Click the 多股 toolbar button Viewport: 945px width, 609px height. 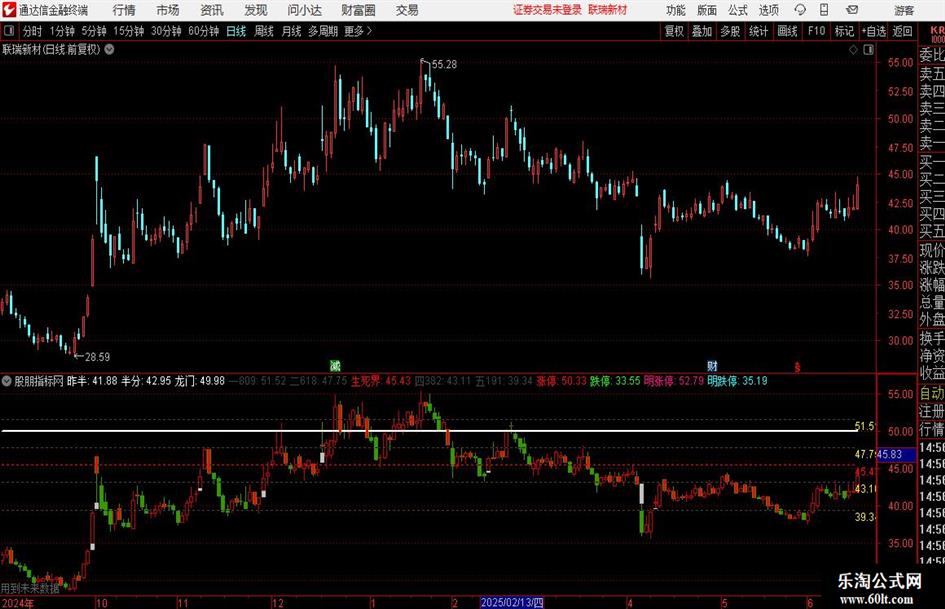[x=730, y=31]
